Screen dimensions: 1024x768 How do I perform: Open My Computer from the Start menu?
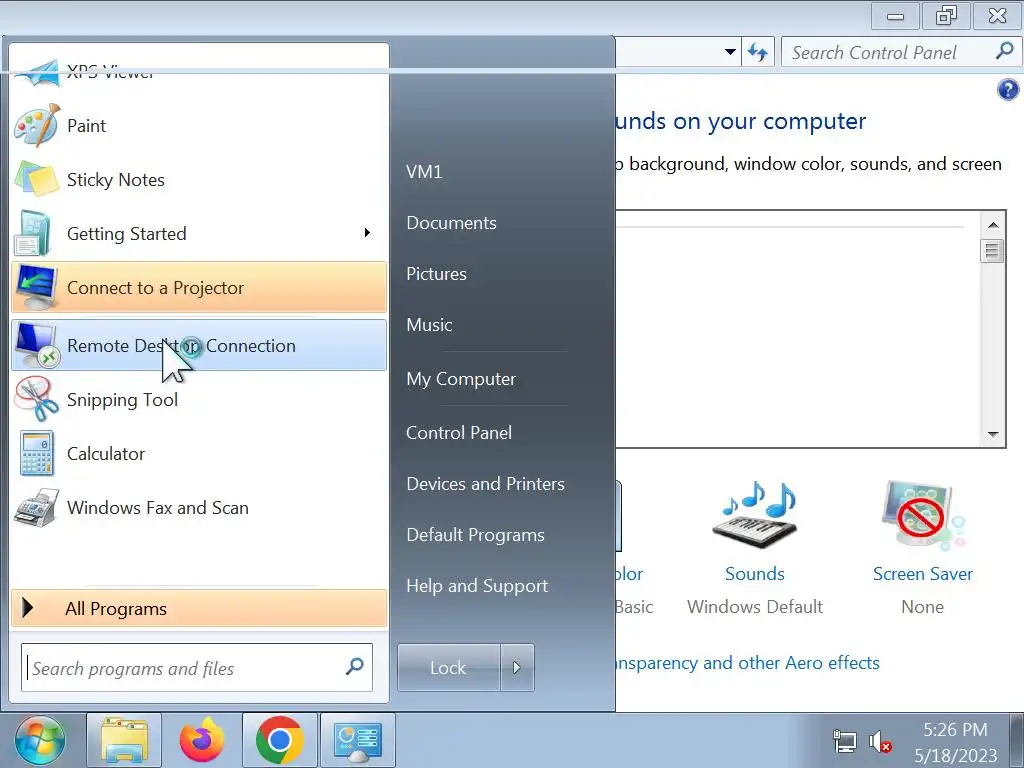pyautogui.click(x=461, y=379)
